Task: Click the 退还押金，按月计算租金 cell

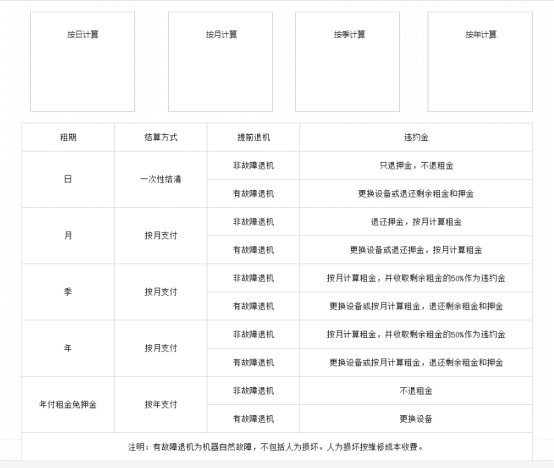Action: click(x=416, y=222)
